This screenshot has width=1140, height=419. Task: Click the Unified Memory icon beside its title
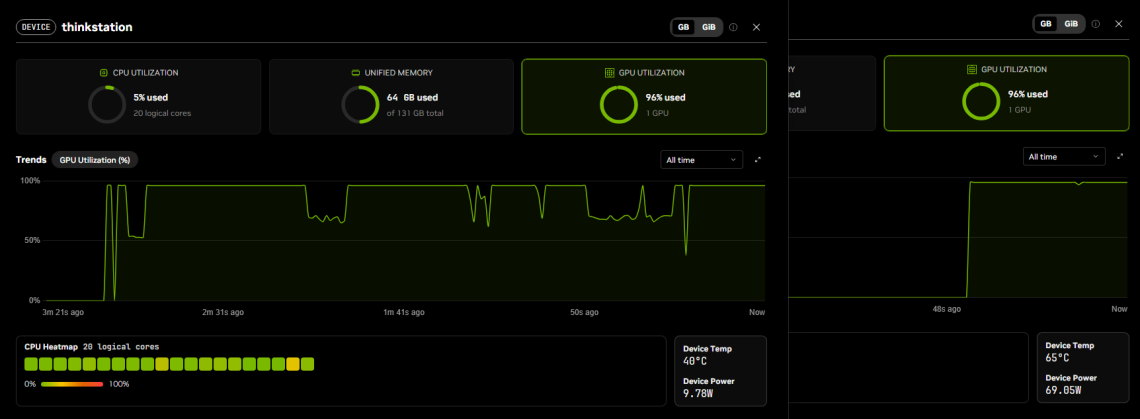[x=356, y=73]
